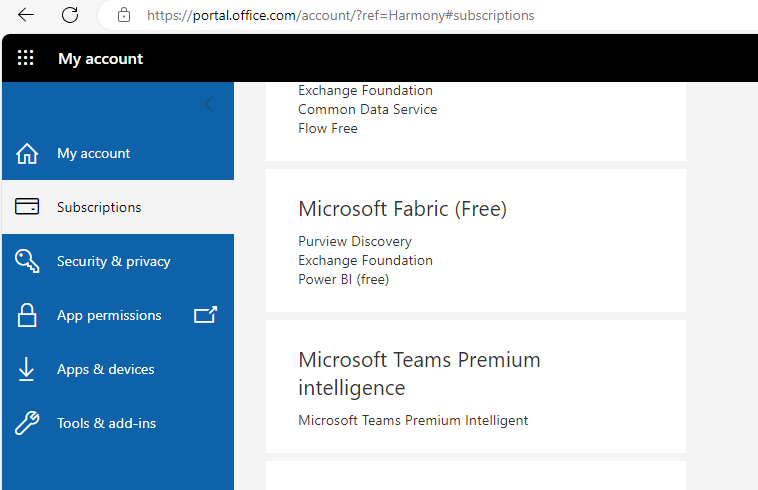Click the home icon beside My account
The image size is (758, 490).
click(x=27, y=154)
